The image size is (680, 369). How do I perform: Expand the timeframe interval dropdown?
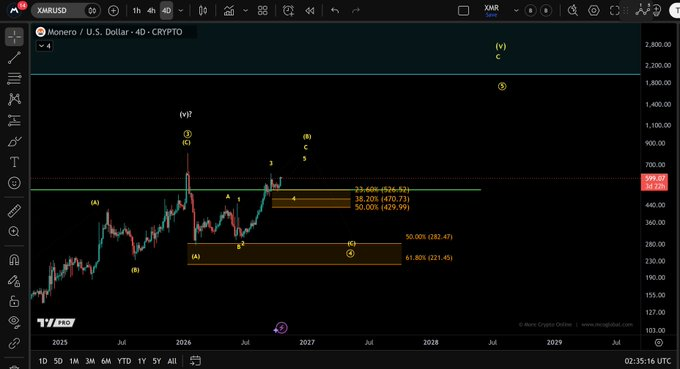pos(181,10)
